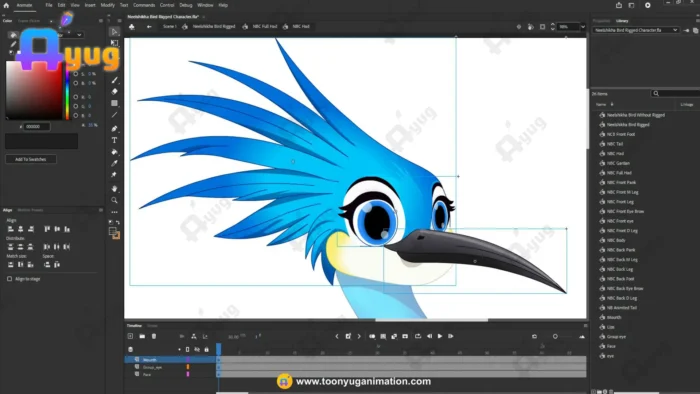
Task: Toggle outline color of Mounth layer
Action: click(188, 360)
